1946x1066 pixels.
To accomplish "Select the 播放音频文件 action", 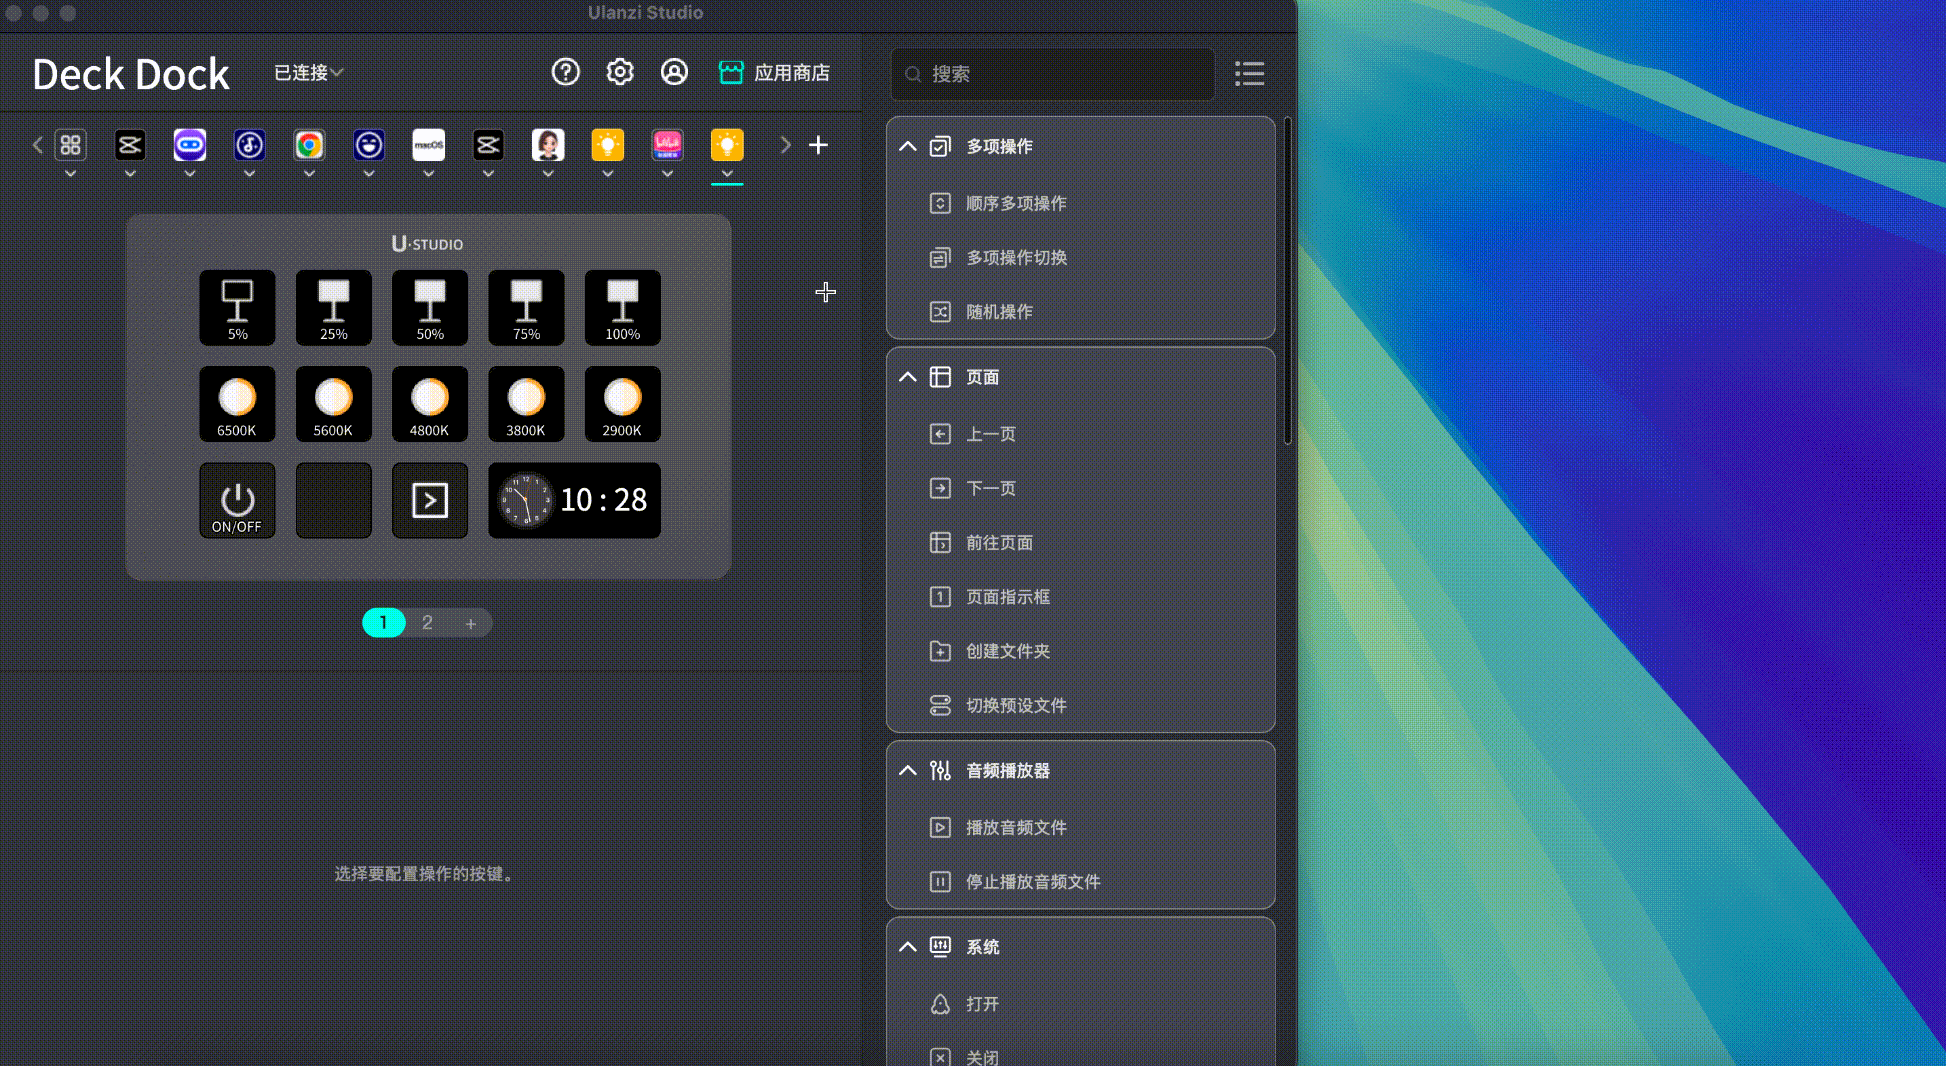I will click(x=1015, y=827).
